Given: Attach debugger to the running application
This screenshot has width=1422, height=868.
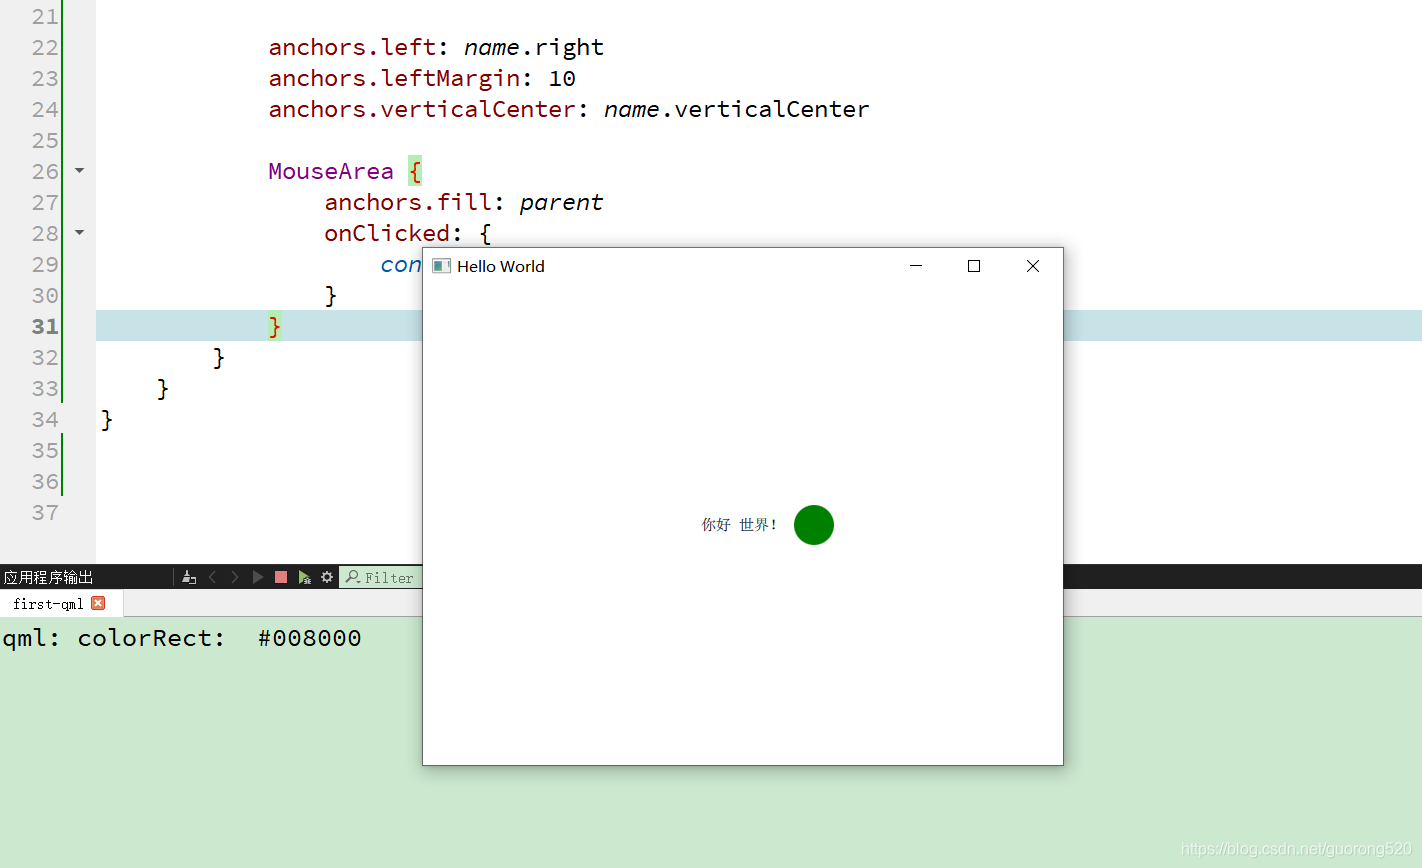Looking at the screenshot, I should (x=304, y=577).
